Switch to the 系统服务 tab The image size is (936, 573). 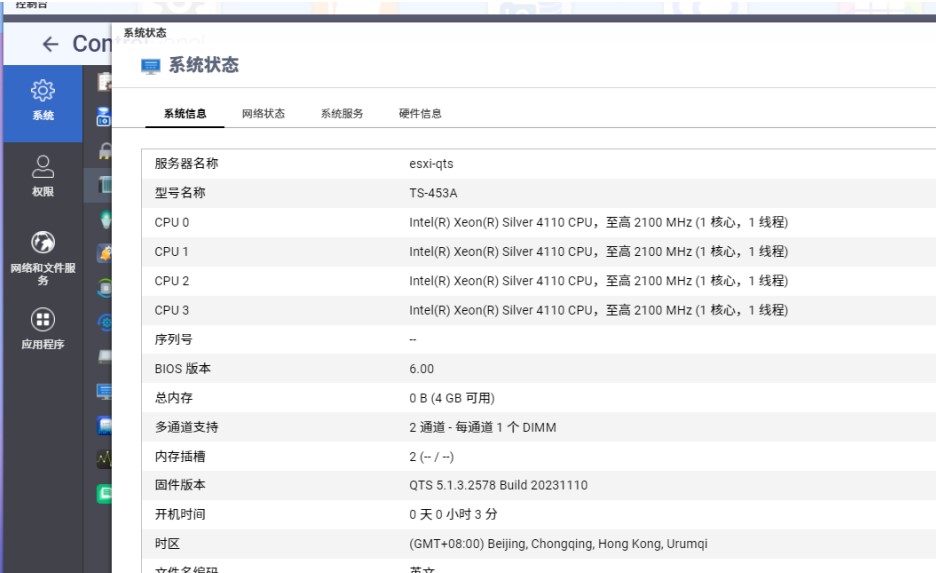pyautogui.click(x=342, y=113)
